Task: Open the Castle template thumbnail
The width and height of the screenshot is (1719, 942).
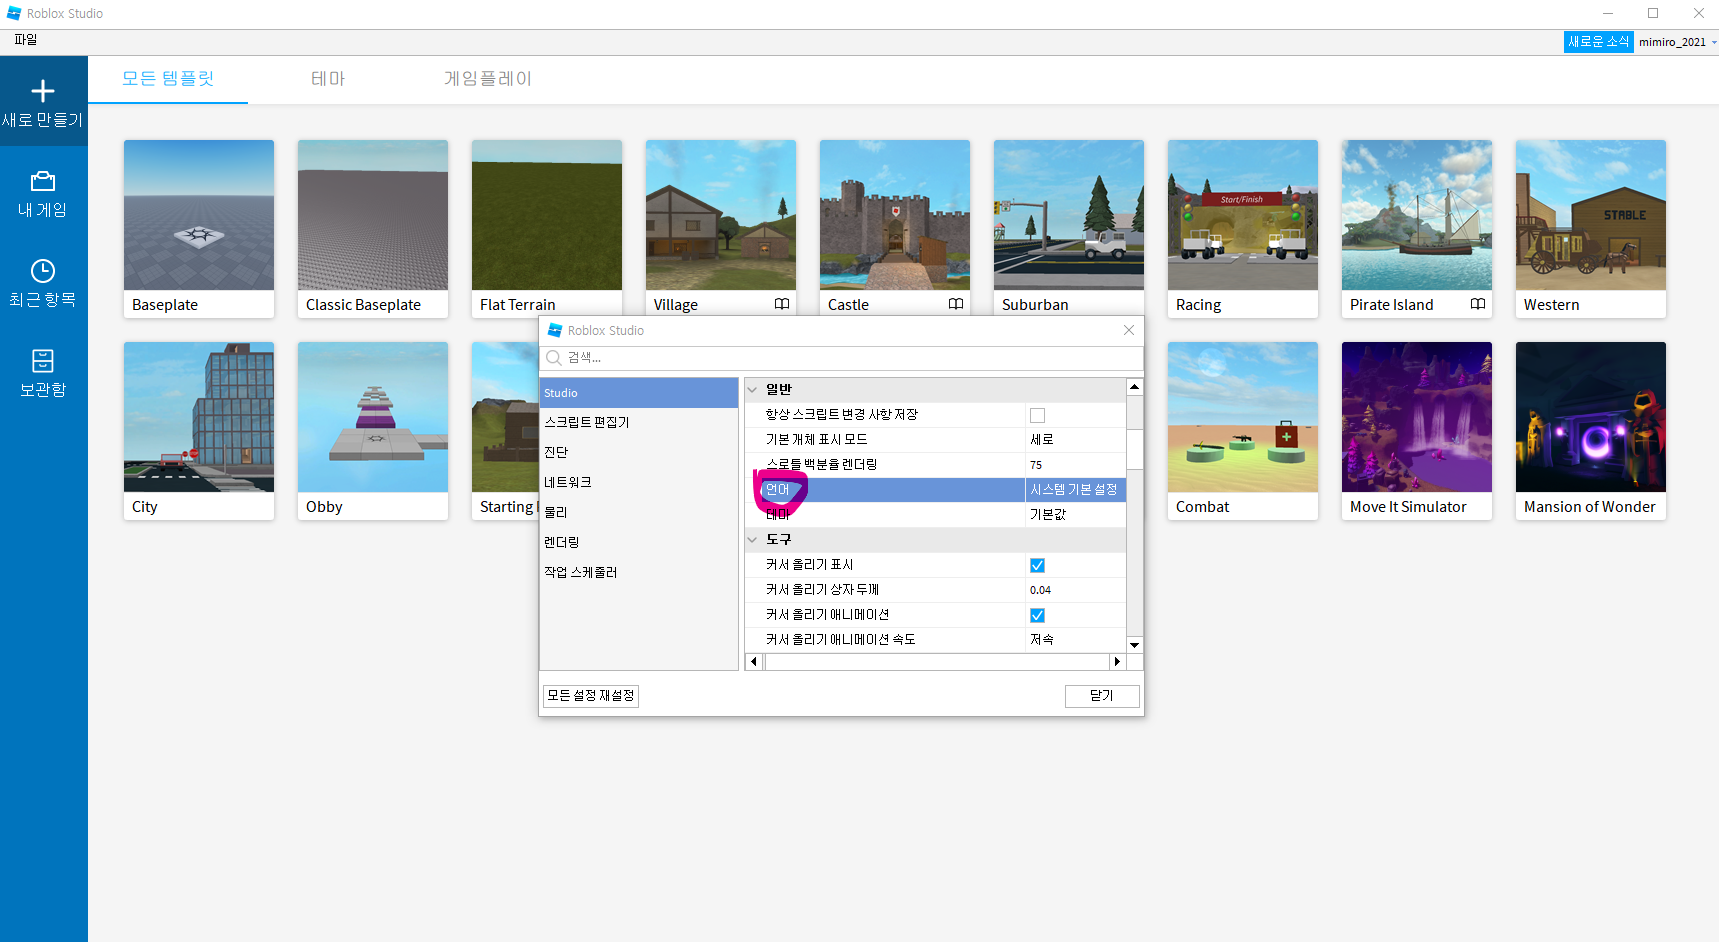Action: point(895,215)
